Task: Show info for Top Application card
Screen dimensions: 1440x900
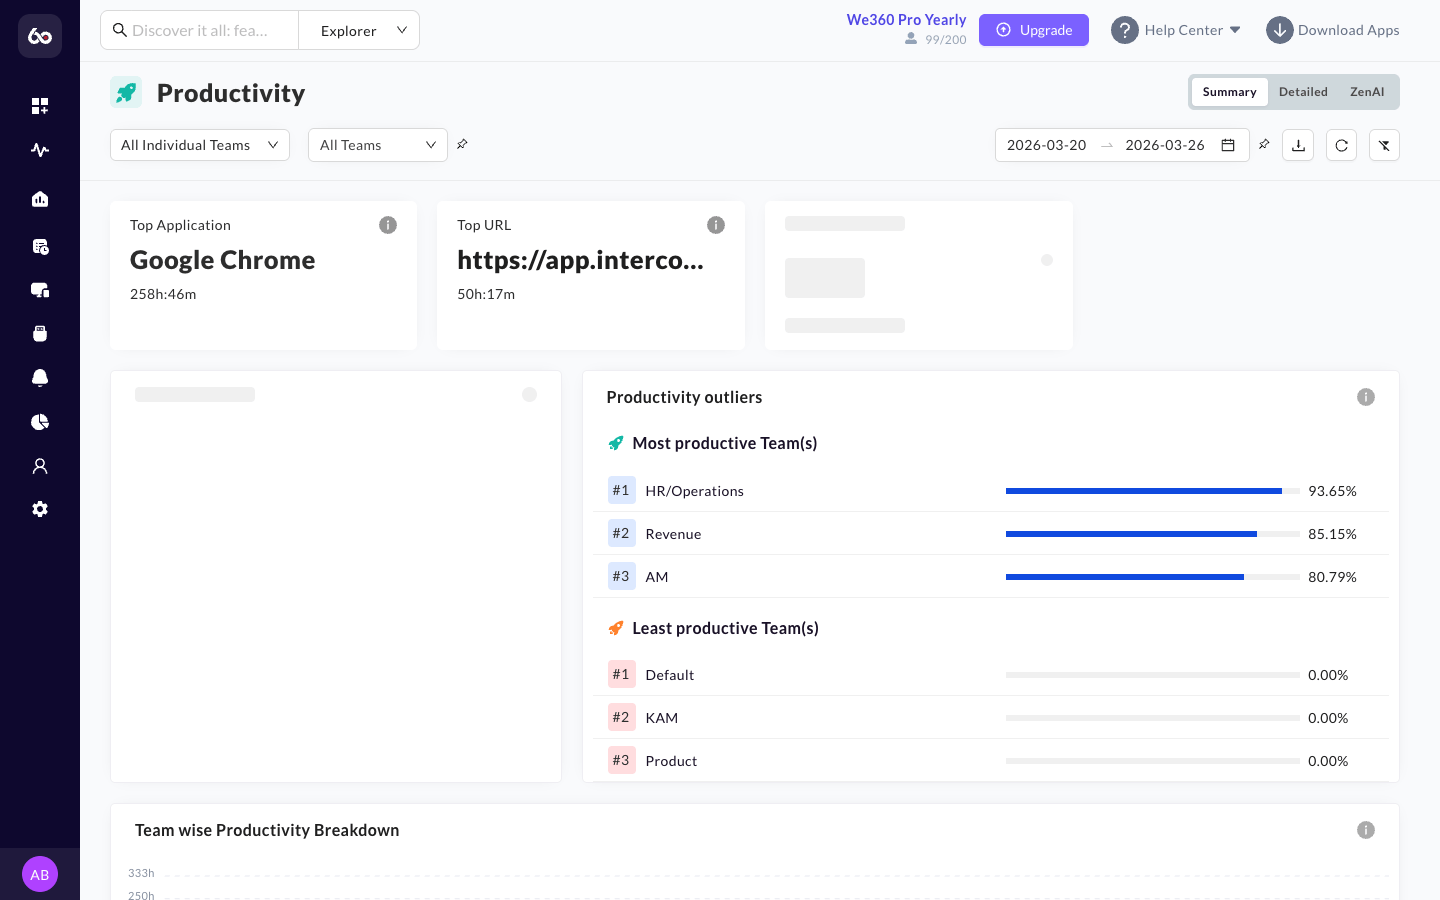Action: tap(388, 225)
